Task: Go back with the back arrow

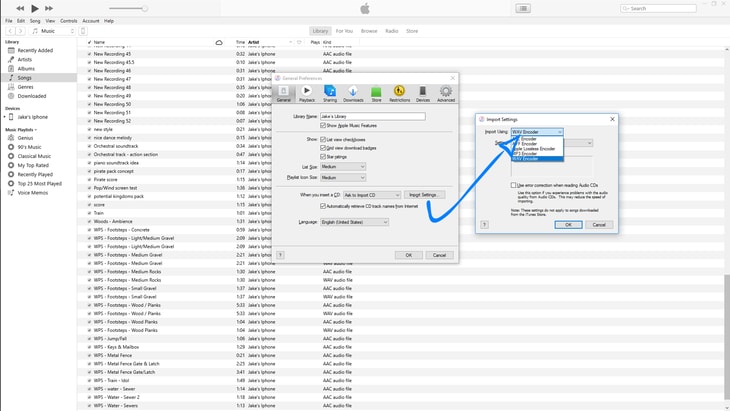Action: coord(10,31)
